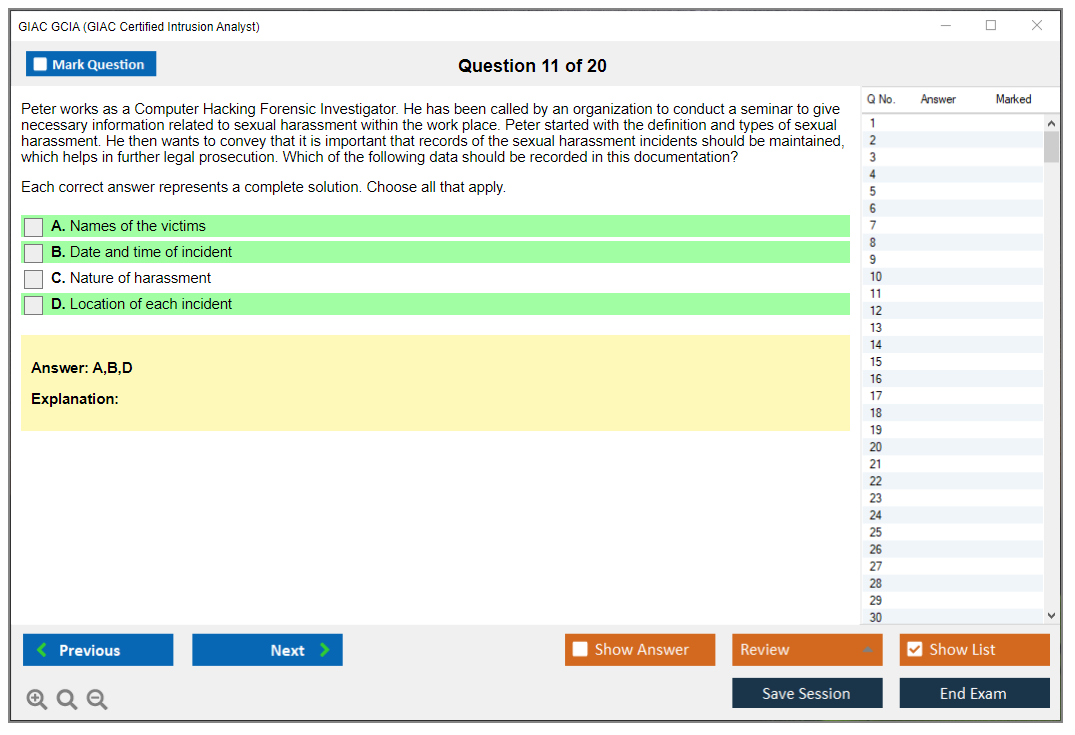The image size is (1075, 735).
Task: Select checkbox B Date and time of incident
Action: [x=34, y=253]
